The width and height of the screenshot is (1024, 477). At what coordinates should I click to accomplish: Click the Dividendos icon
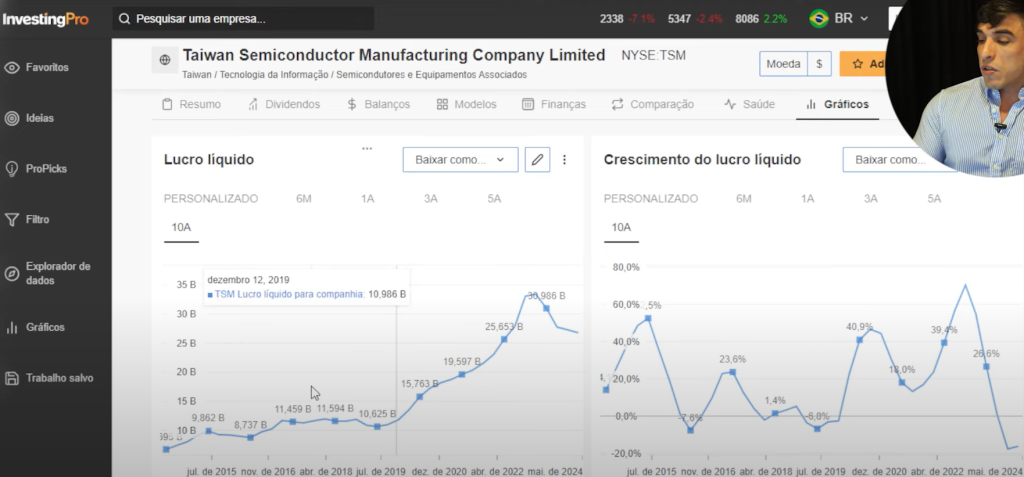coord(253,105)
